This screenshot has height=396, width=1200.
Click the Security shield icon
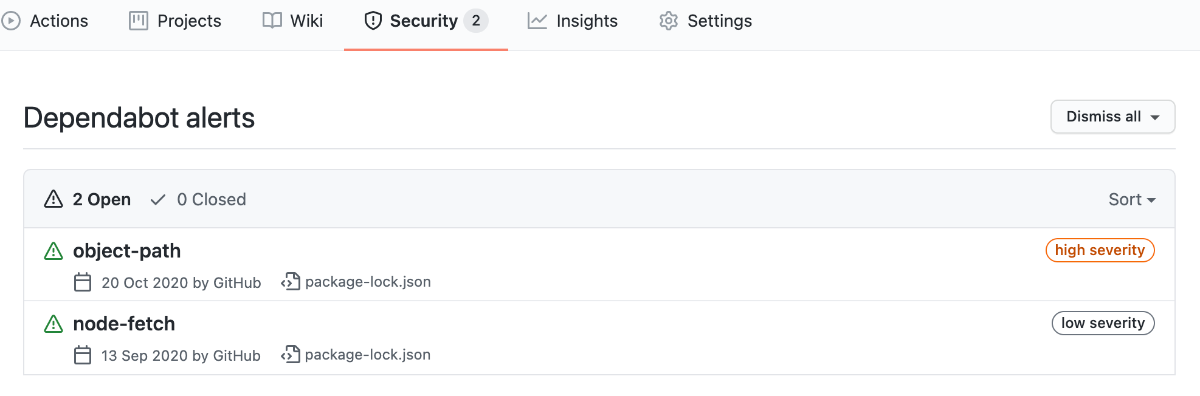pos(373,20)
